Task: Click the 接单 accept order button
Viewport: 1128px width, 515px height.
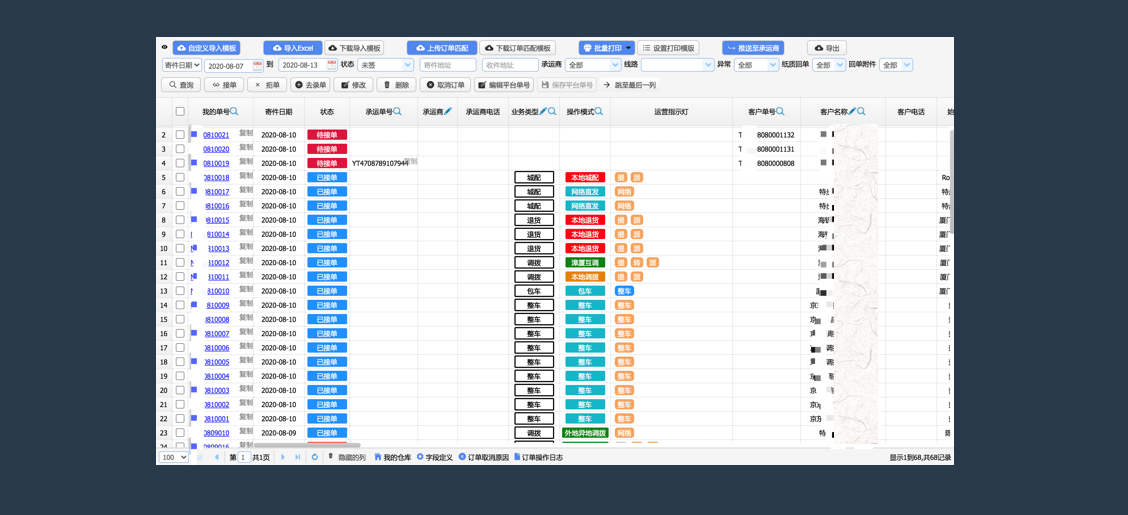Action: click(224, 85)
